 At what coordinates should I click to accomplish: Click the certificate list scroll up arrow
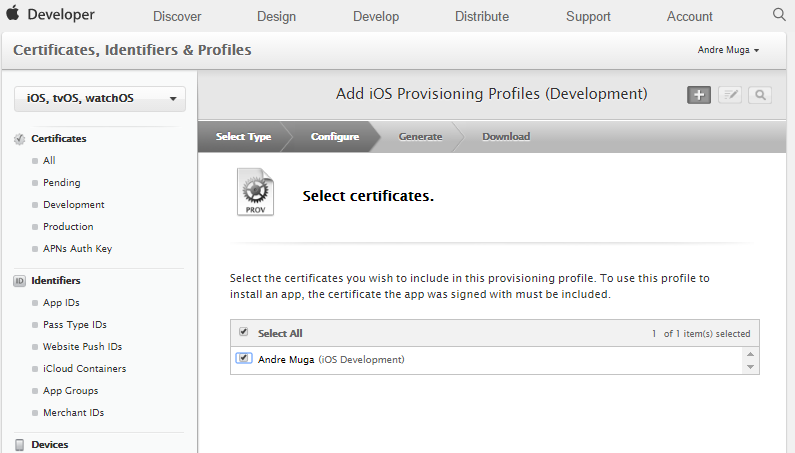[750, 354]
